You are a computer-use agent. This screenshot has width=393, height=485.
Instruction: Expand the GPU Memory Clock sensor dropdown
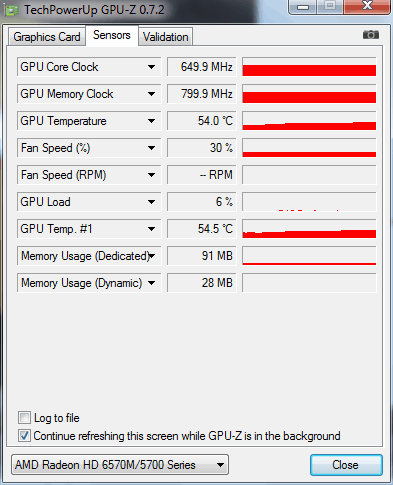[151, 94]
